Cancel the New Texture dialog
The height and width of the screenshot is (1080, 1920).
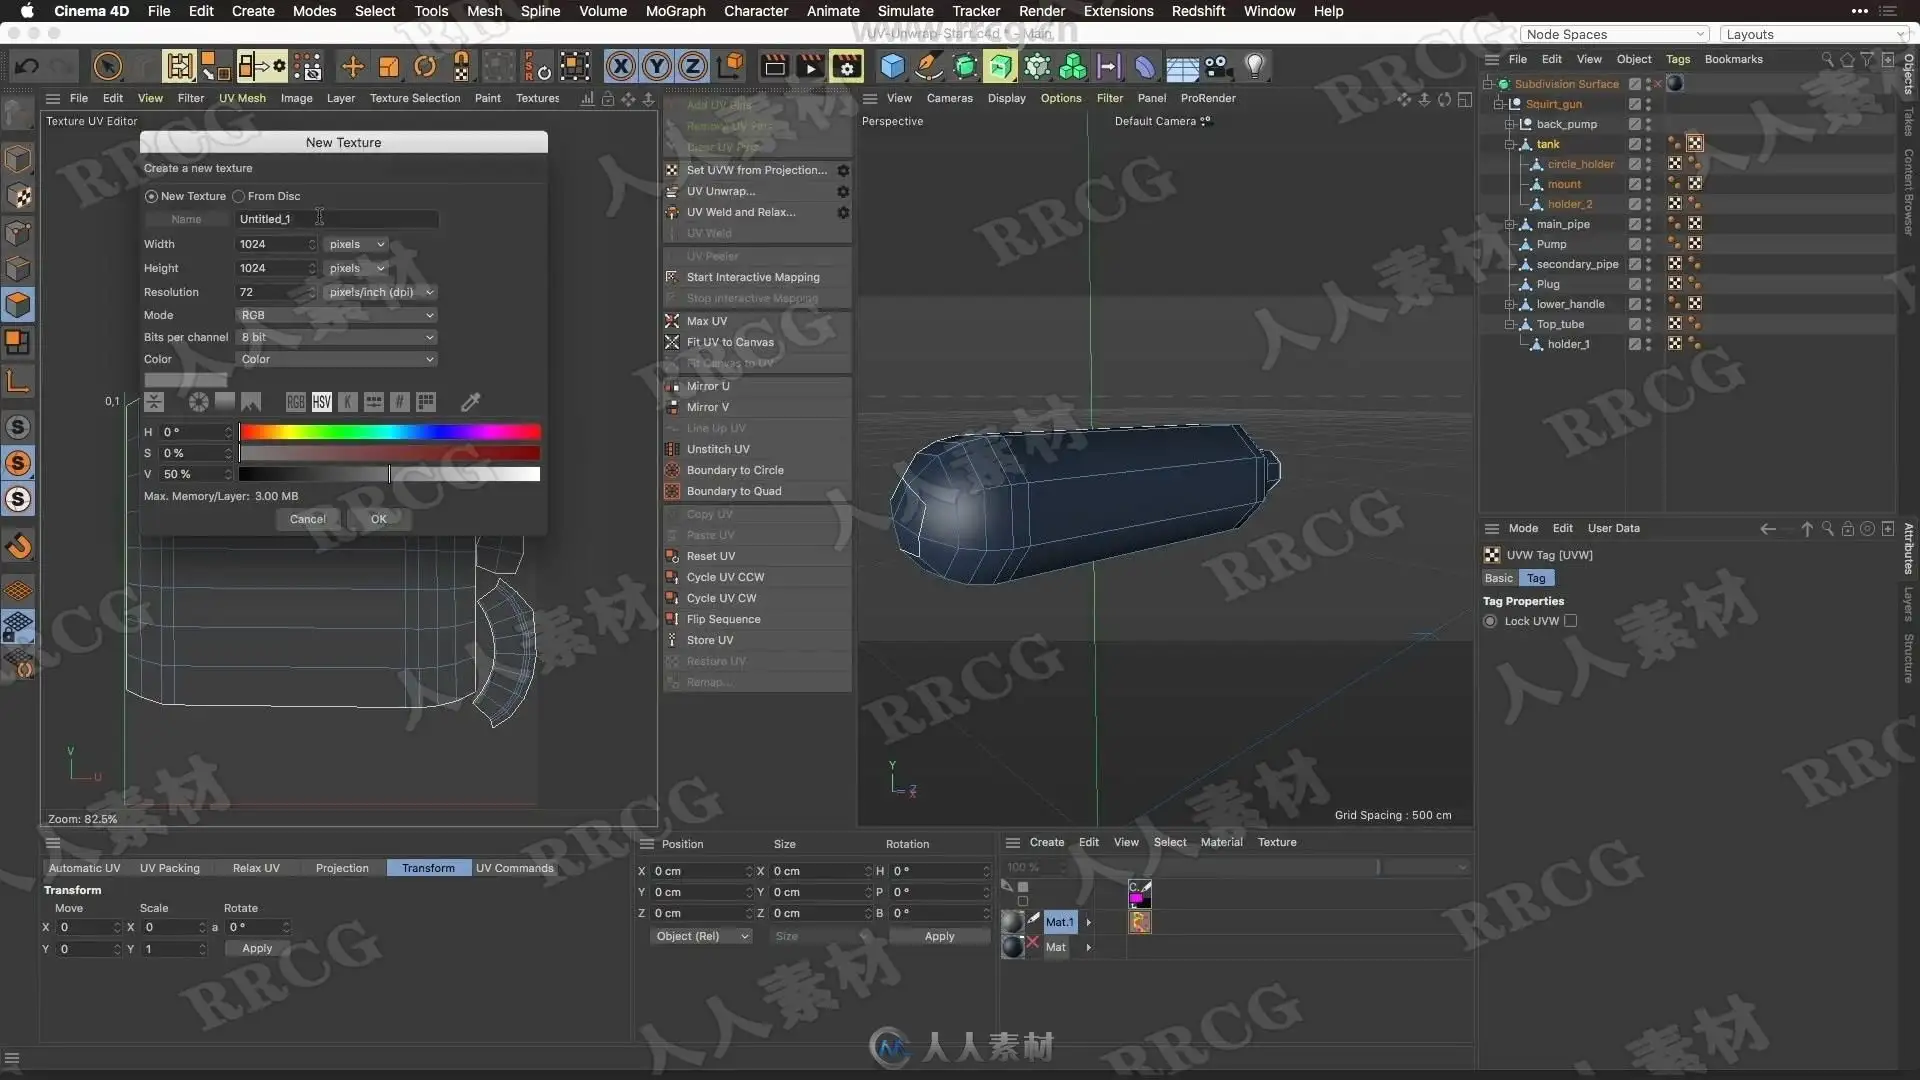(x=307, y=519)
